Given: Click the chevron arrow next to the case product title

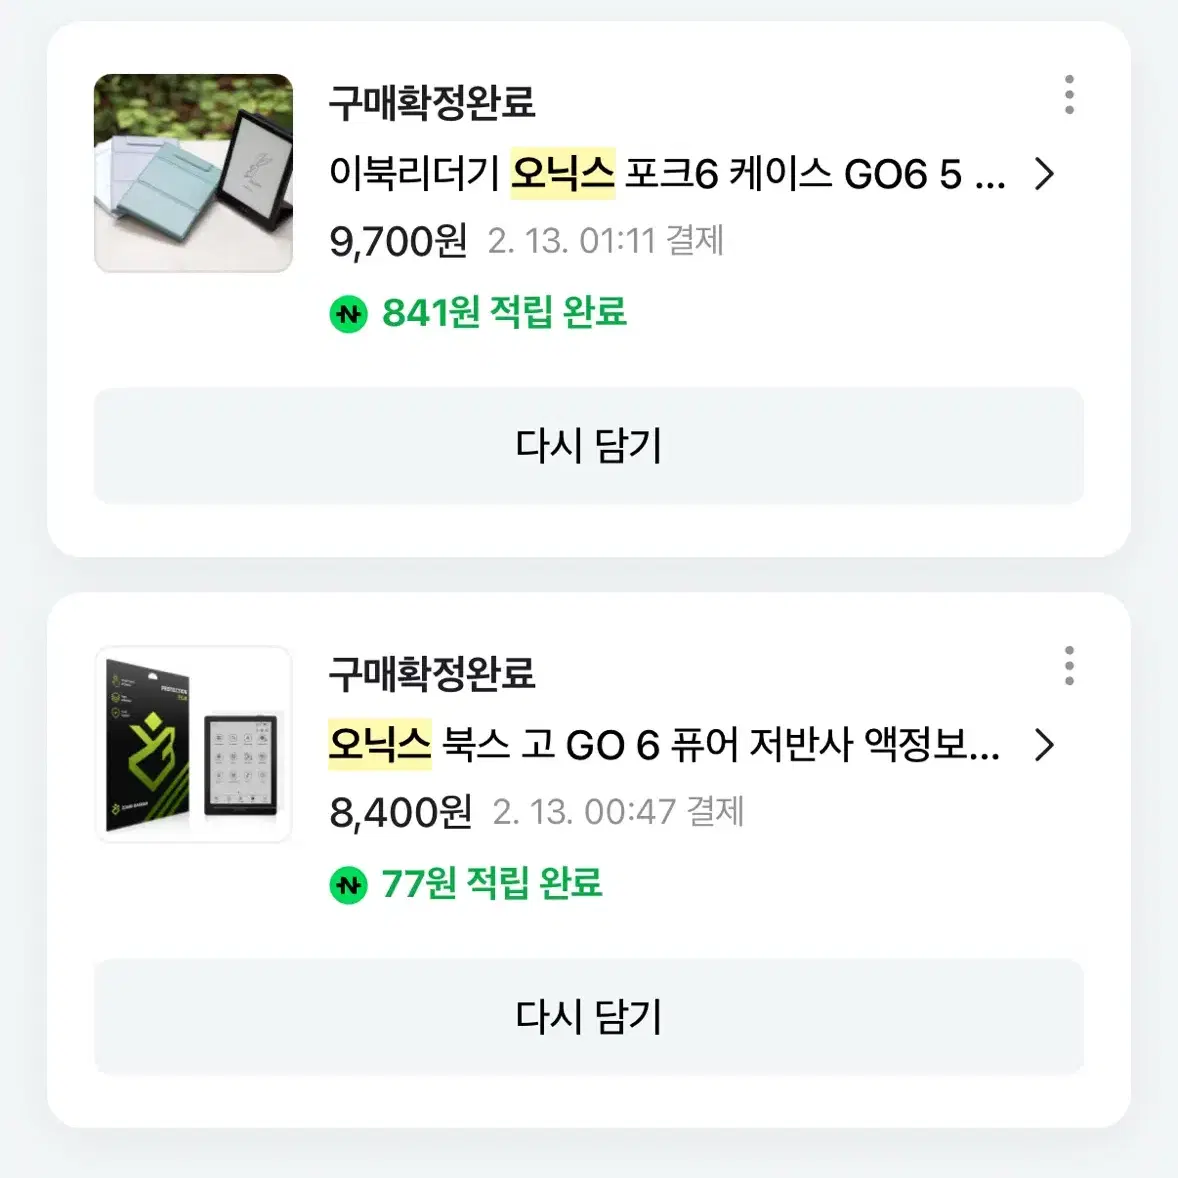Looking at the screenshot, I should (1046, 173).
